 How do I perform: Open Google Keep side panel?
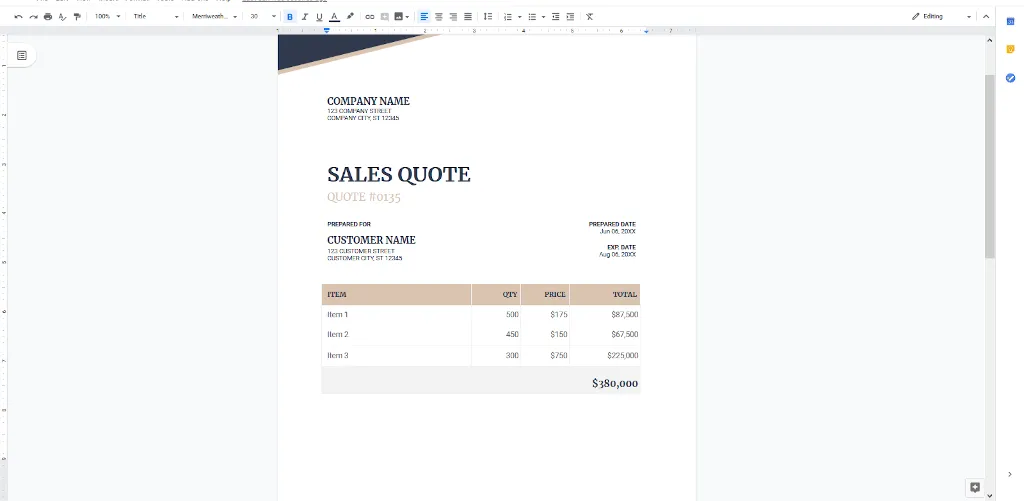click(x=1010, y=50)
